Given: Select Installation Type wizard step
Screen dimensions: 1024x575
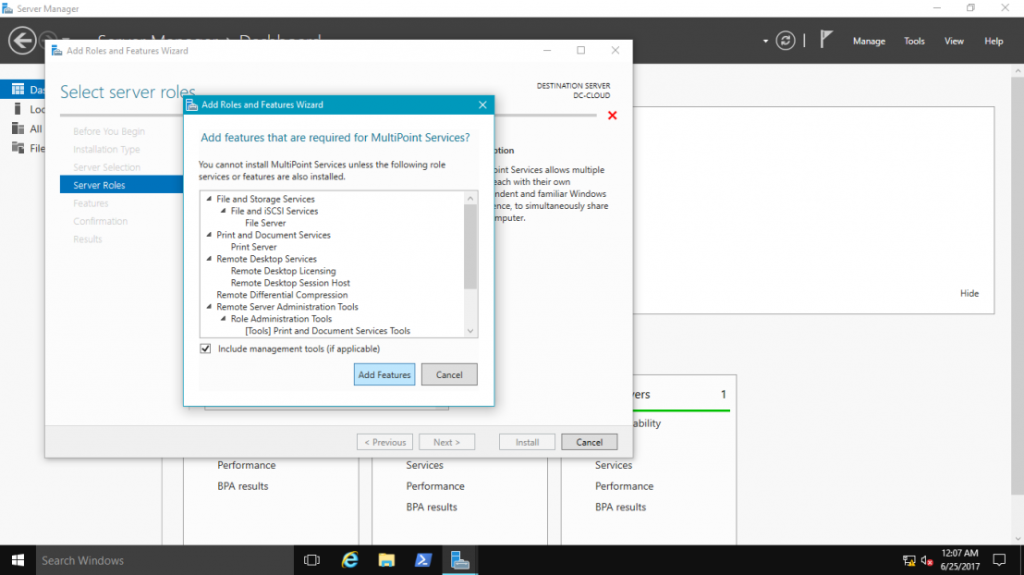Looking at the screenshot, I should click(x=106, y=149).
